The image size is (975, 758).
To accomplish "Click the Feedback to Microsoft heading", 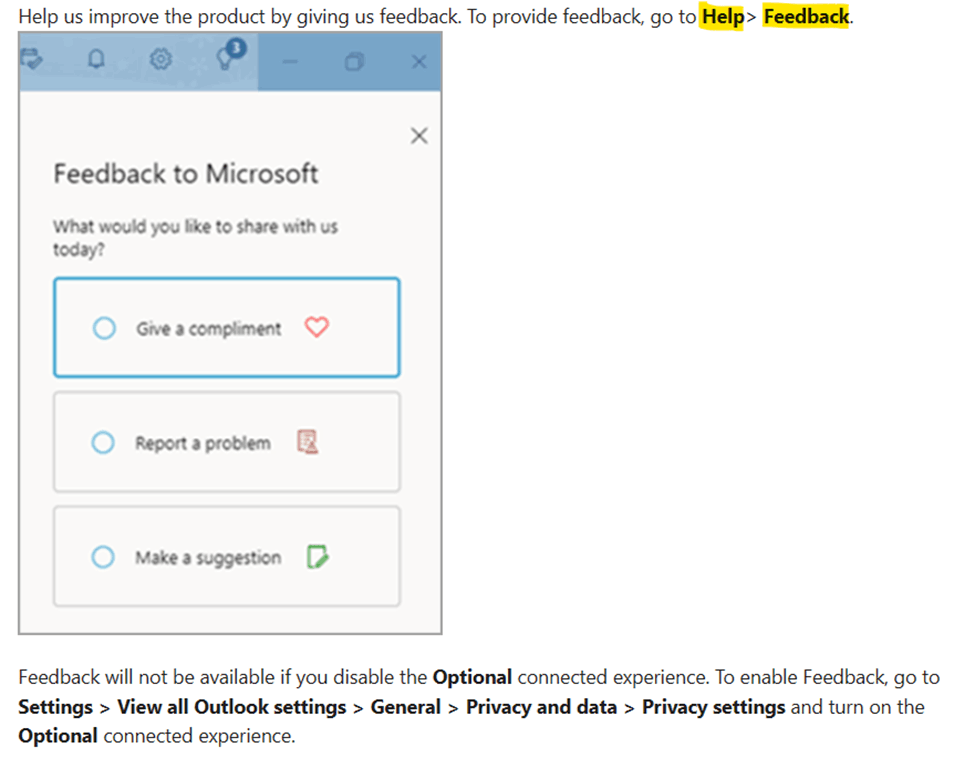I will point(186,173).
